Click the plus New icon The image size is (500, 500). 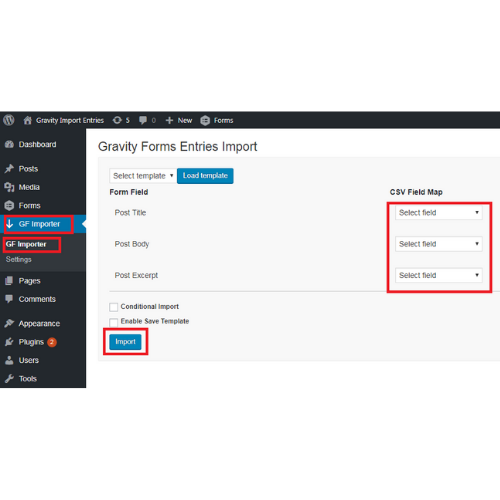169,120
